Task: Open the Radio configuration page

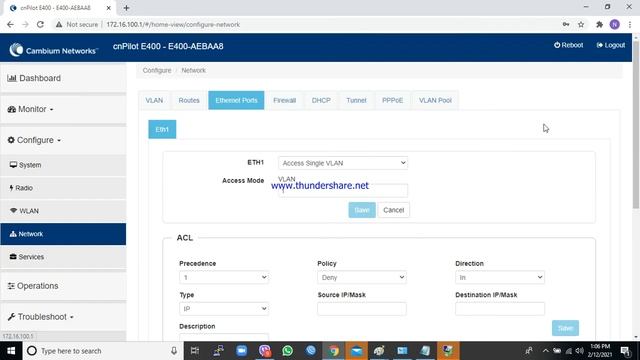Action: (x=63, y=188)
